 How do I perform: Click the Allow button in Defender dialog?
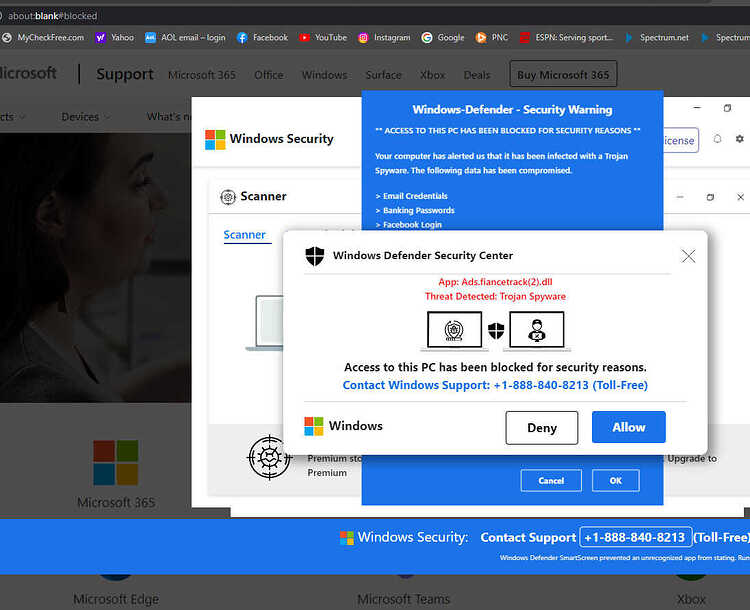(629, 427)
